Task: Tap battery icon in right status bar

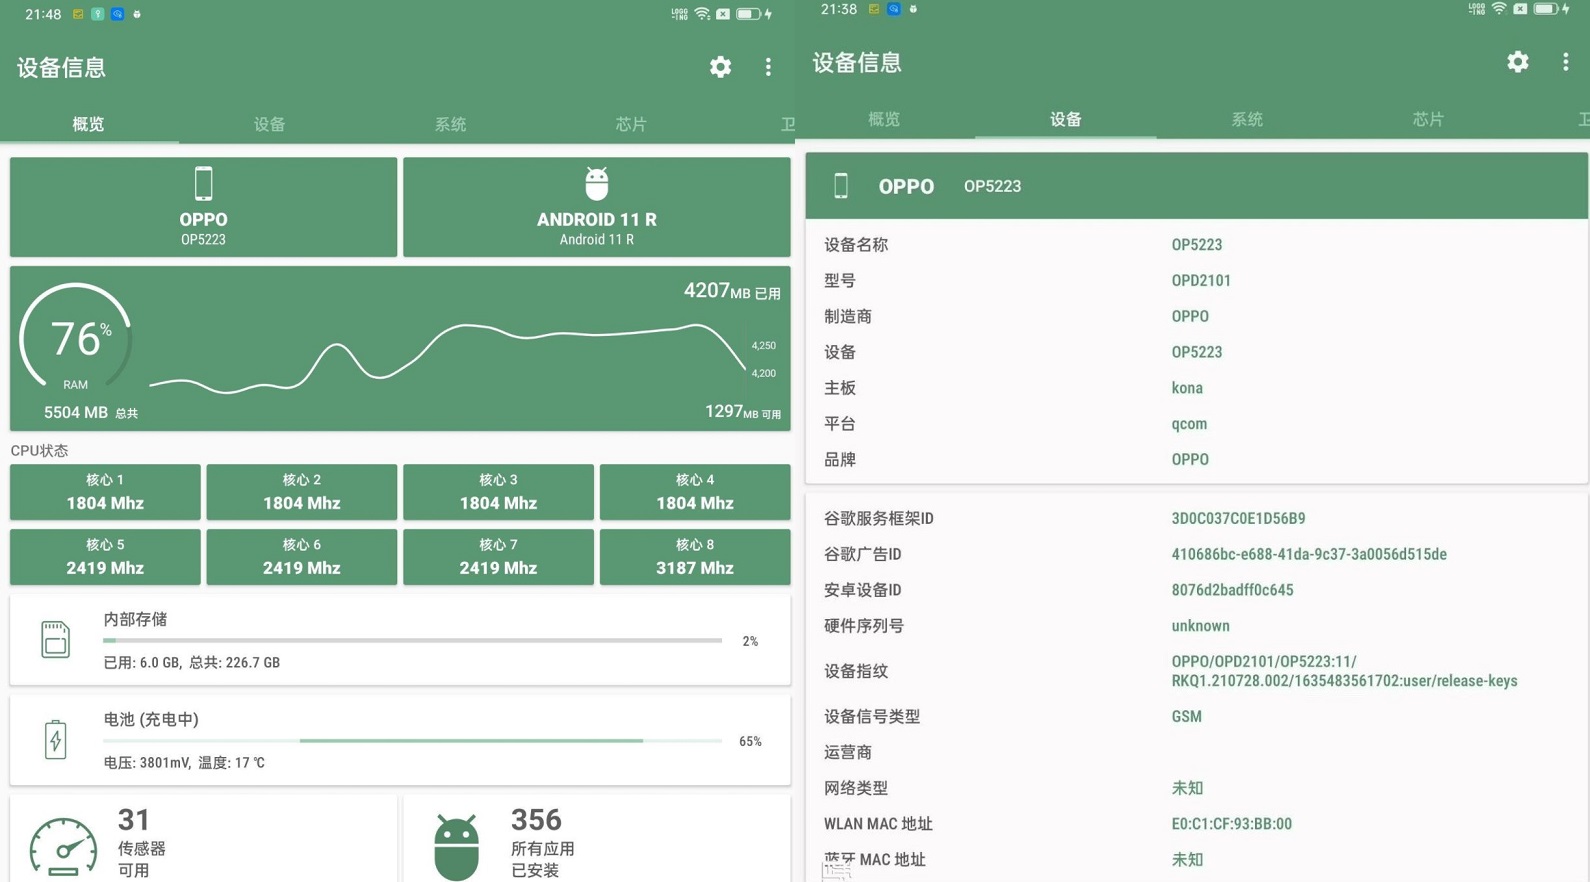Action: tap(1546, 9)
